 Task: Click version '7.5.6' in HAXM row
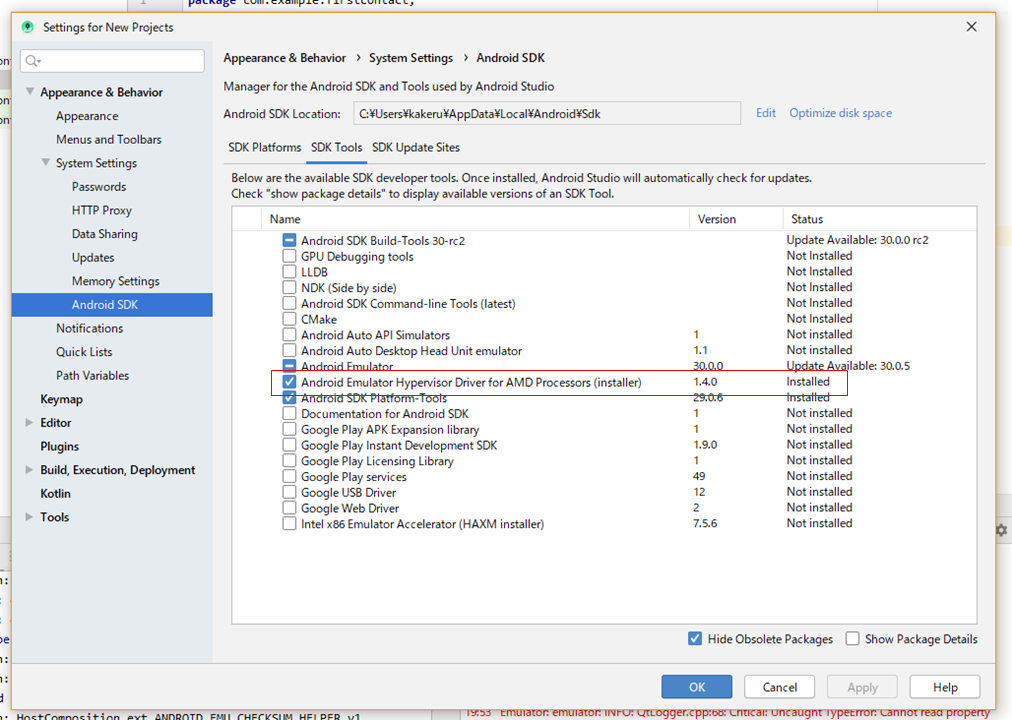click(705, 523)
